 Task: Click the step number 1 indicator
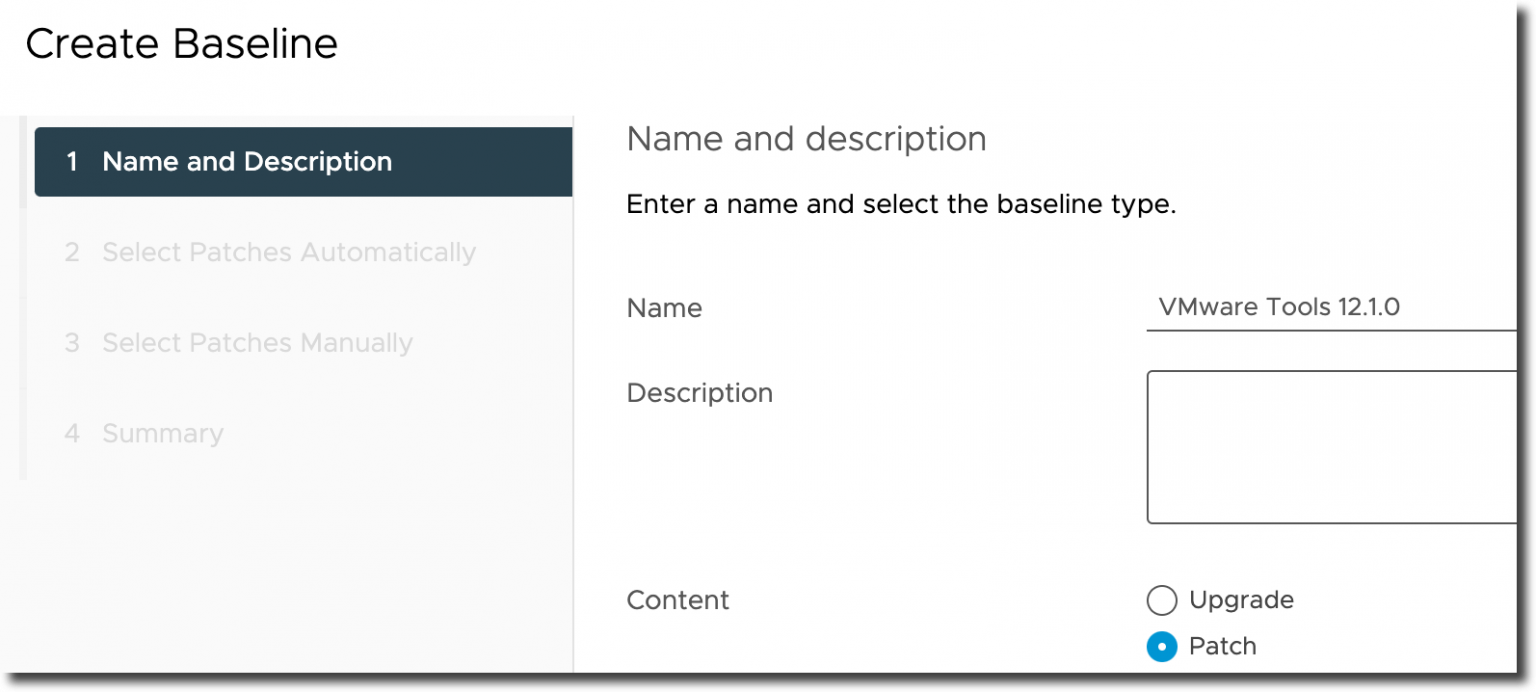[x=72, y=162]
